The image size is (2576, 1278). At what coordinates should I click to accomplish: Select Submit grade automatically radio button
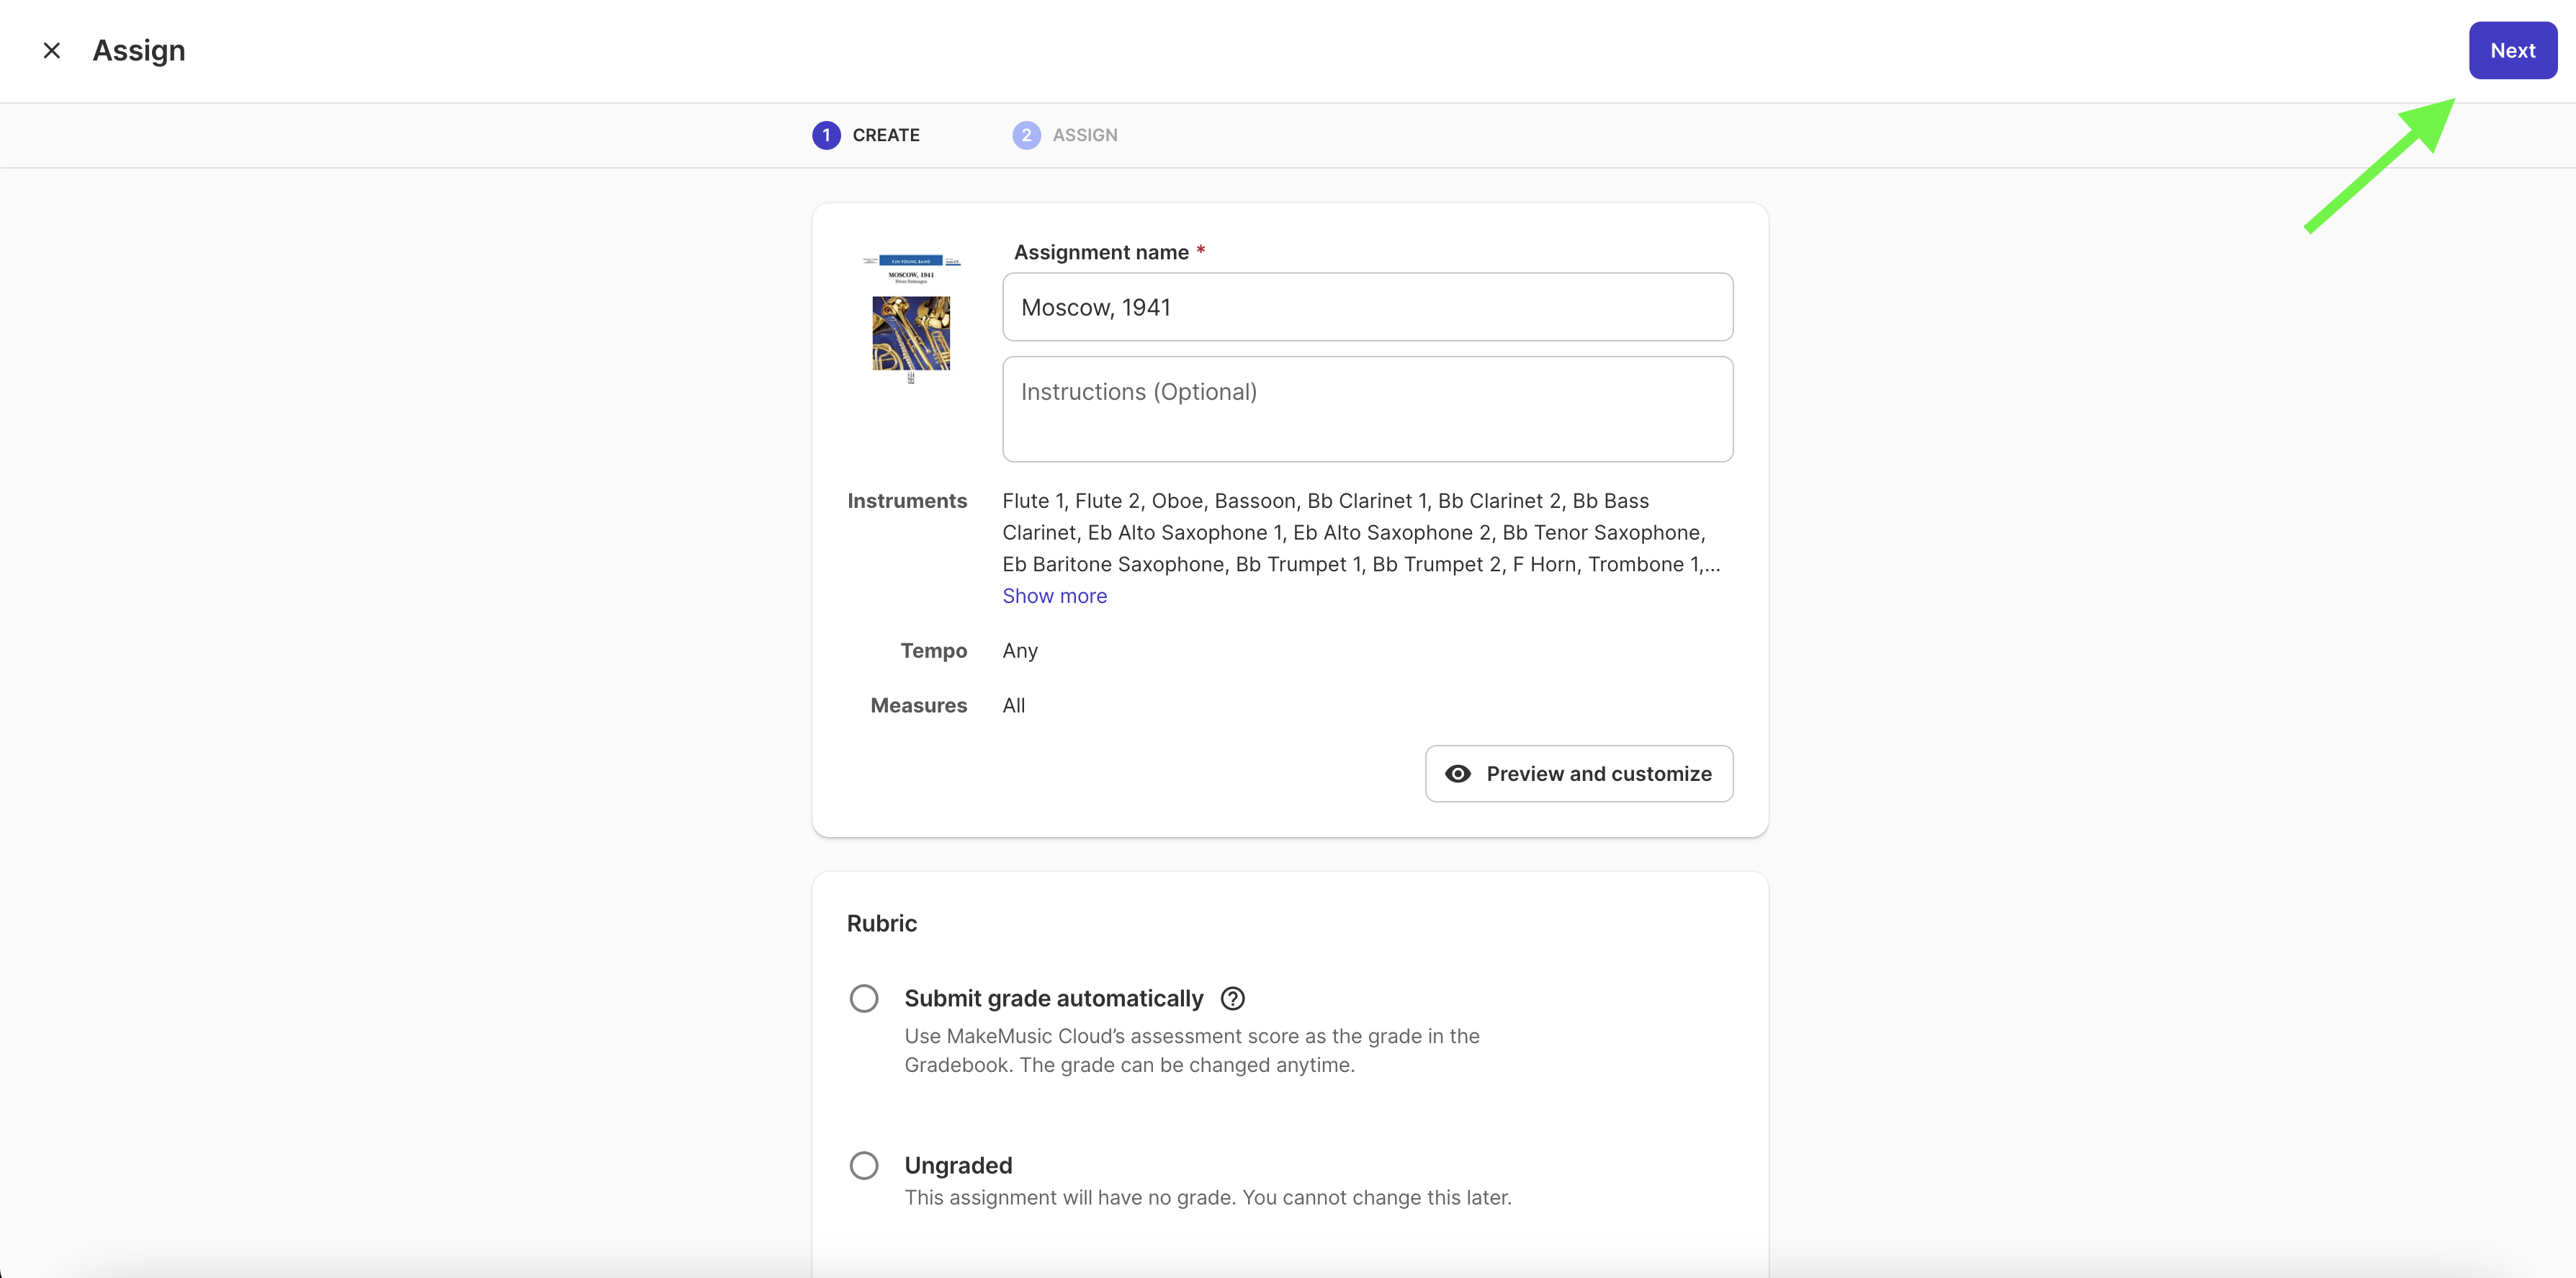864,998
